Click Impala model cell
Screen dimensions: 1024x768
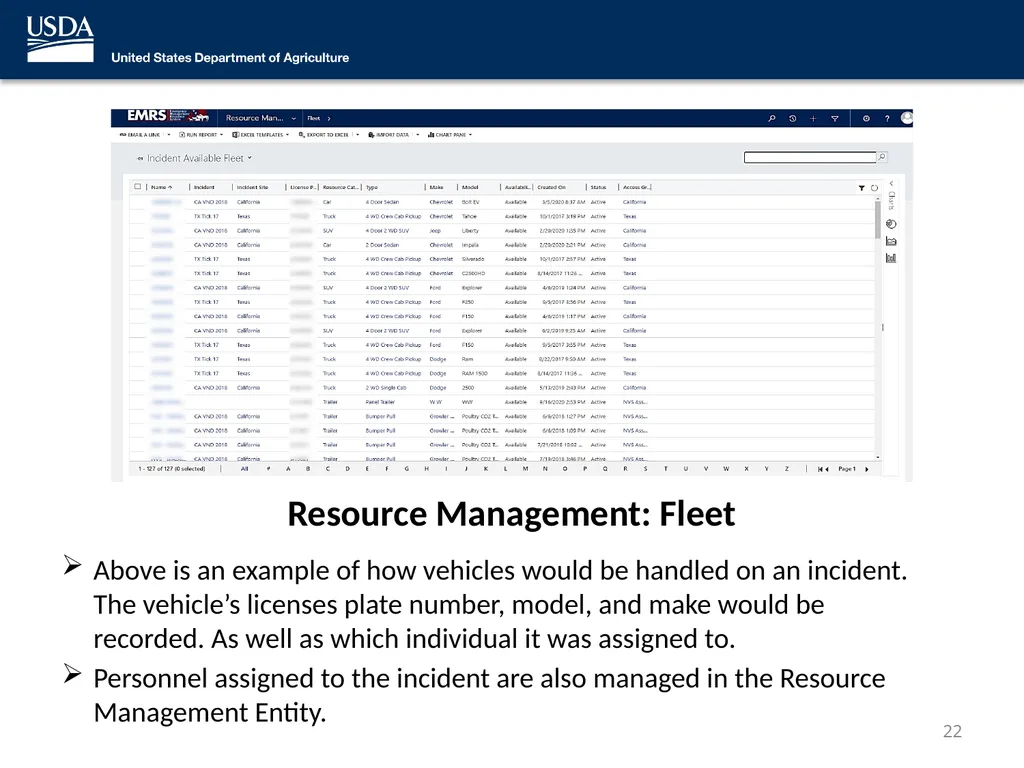[470, 246]
